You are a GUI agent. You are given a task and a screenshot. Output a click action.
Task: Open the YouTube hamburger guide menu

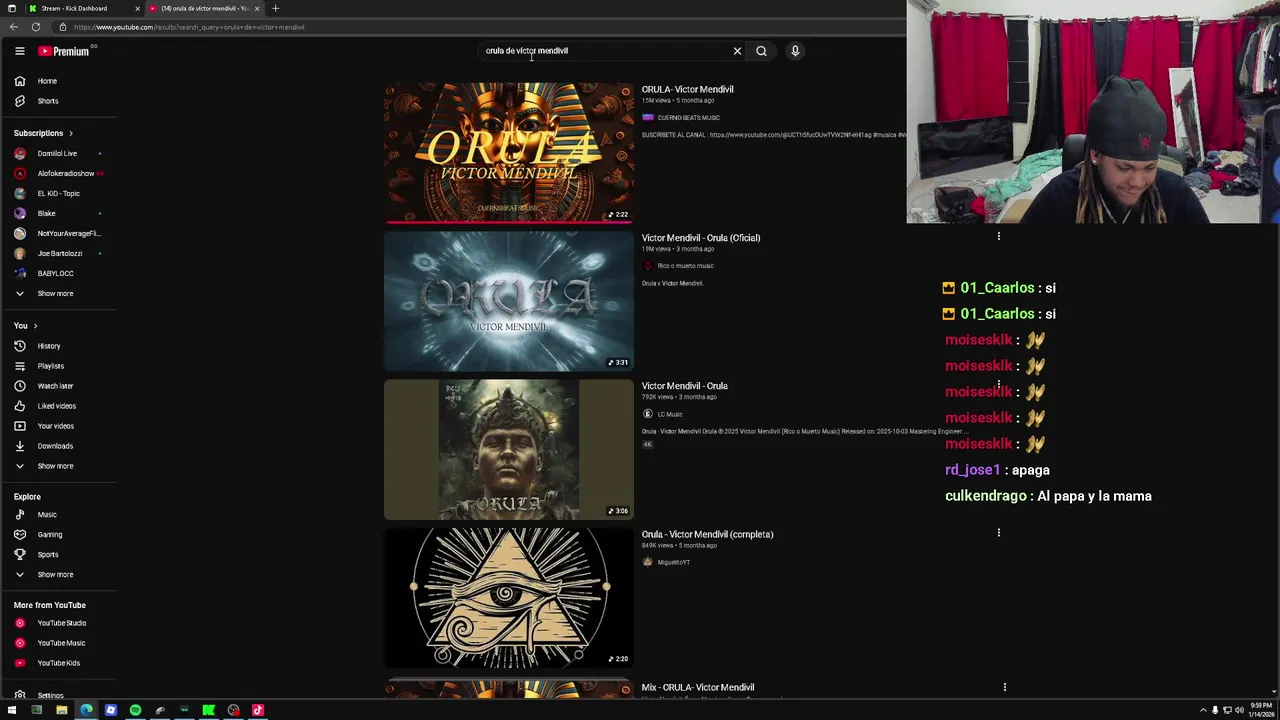pyautogui.click(x=19, y=51)
